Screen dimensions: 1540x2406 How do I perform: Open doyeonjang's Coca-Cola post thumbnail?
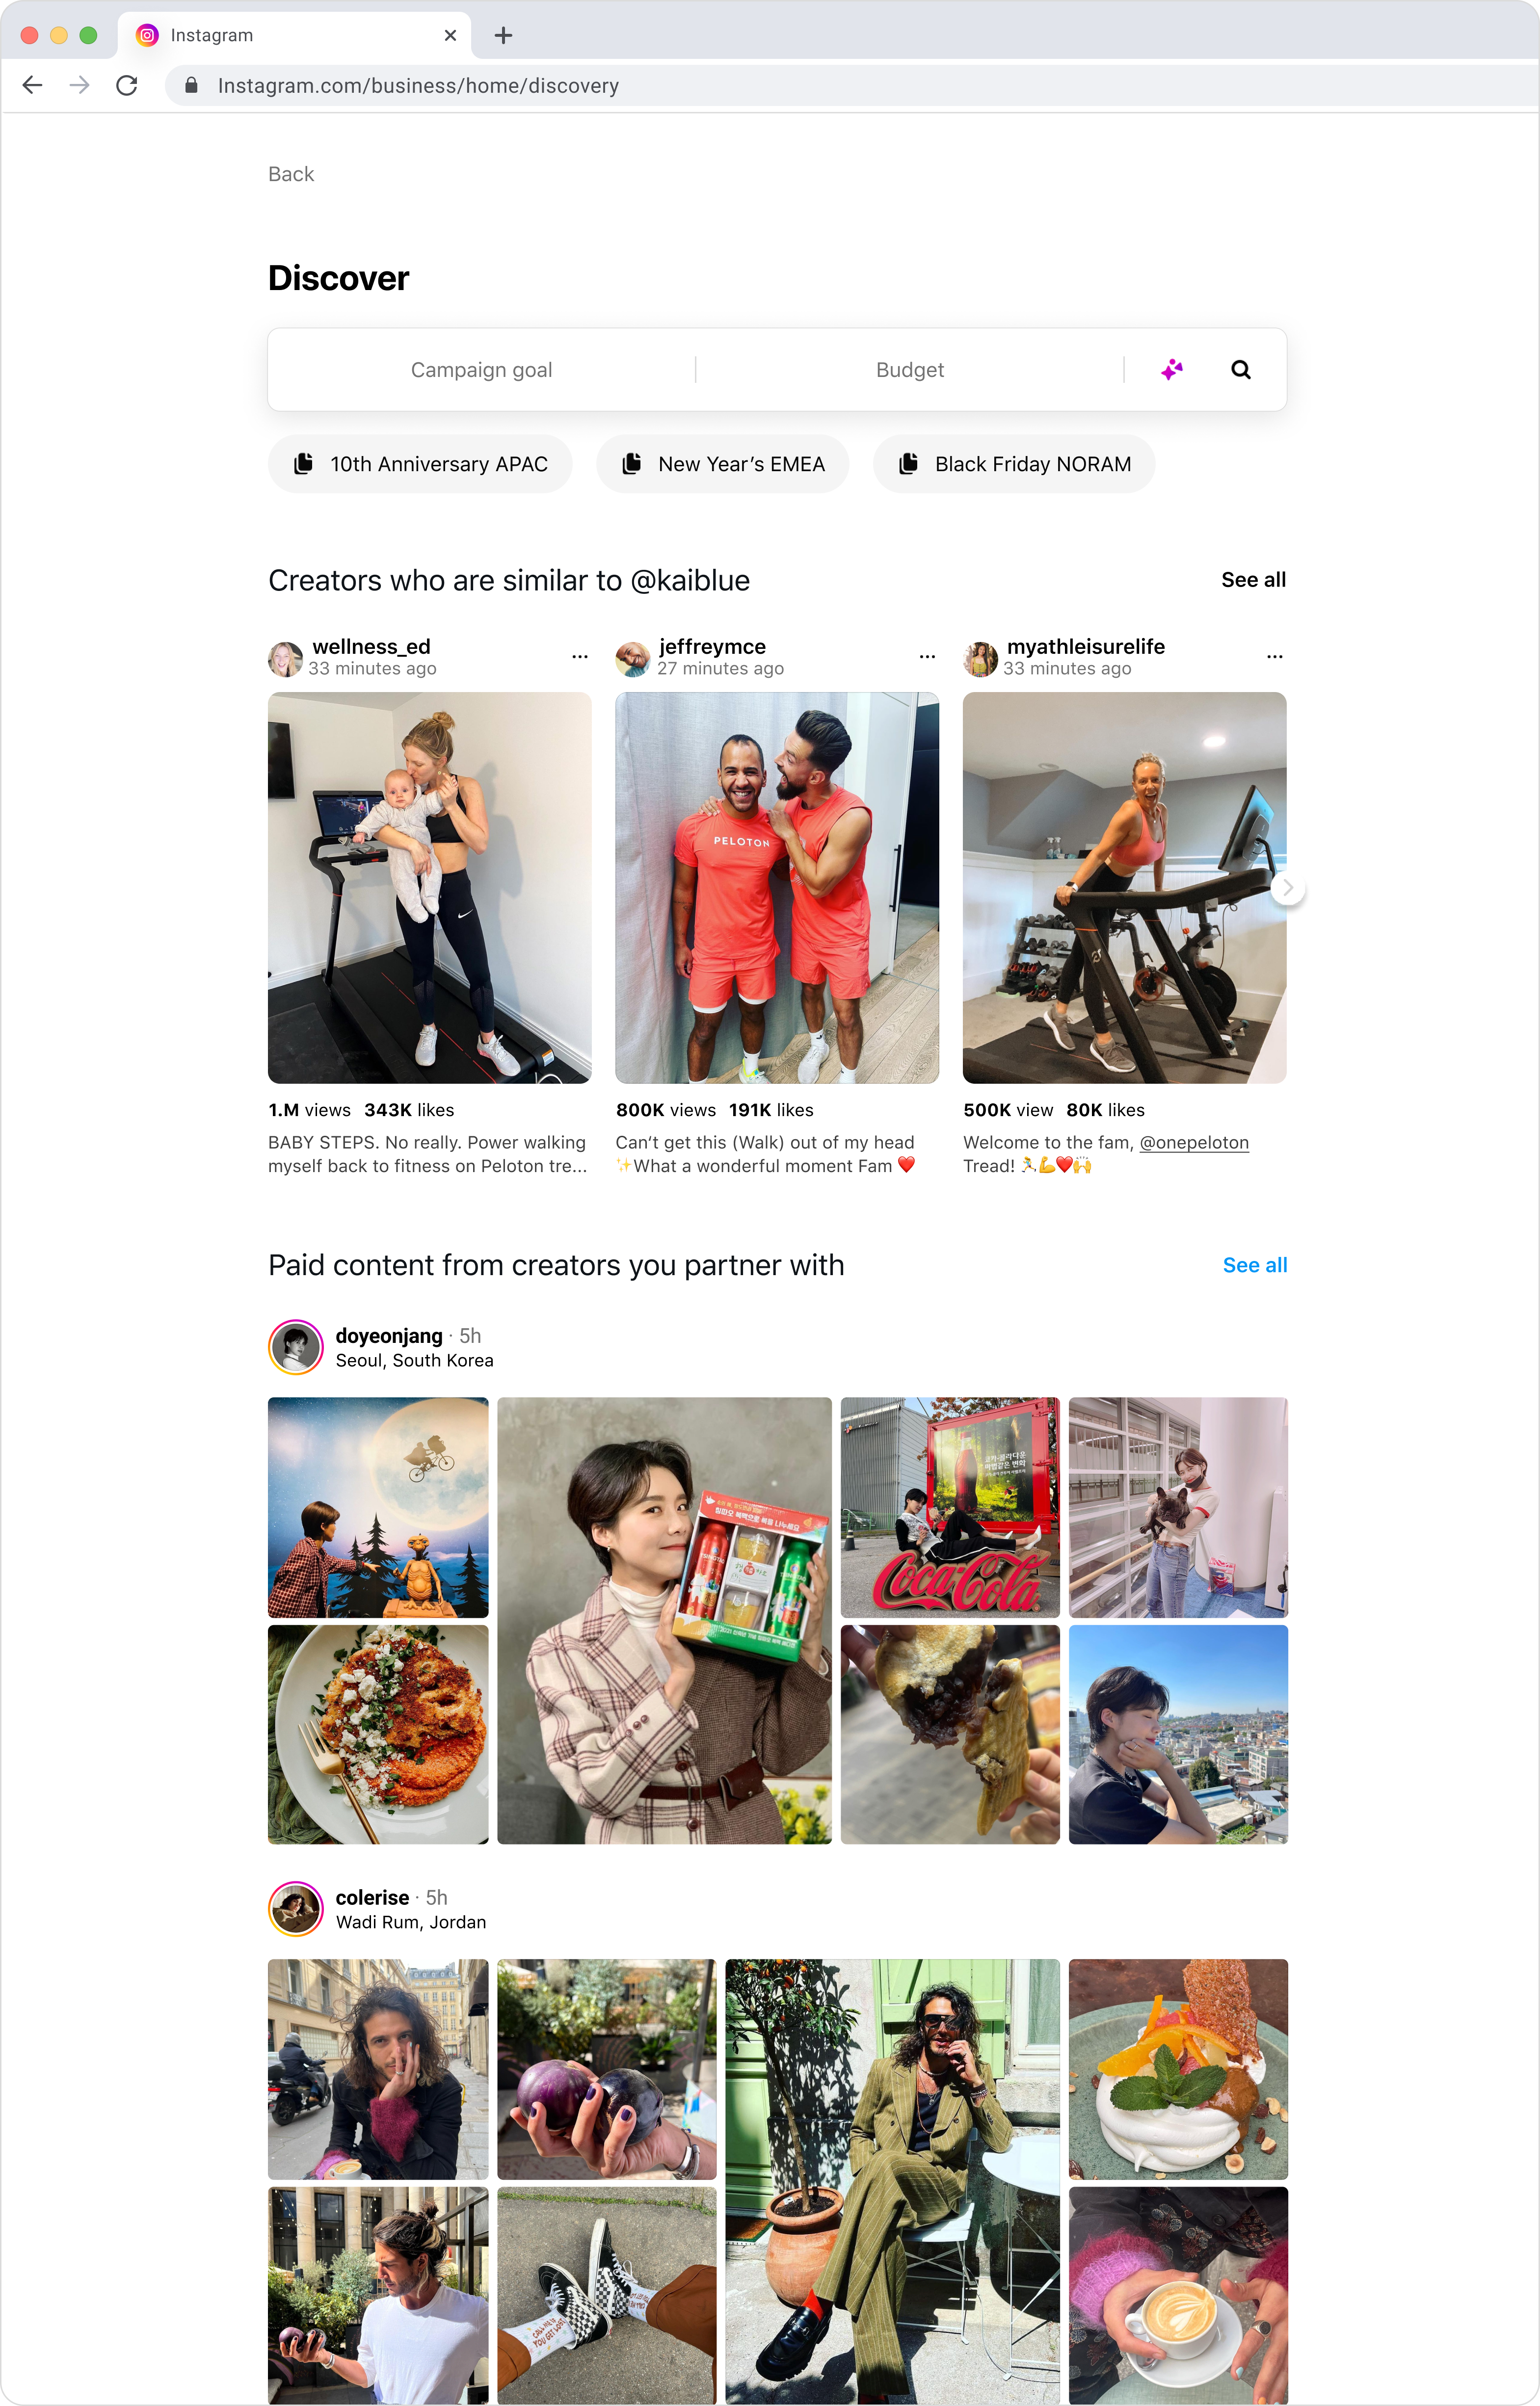coord(950,1507)
